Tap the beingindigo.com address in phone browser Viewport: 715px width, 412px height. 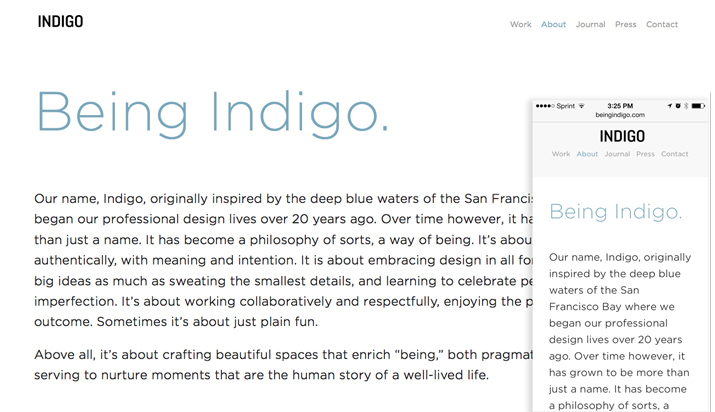pyautogui.click(x=620, y=115)
